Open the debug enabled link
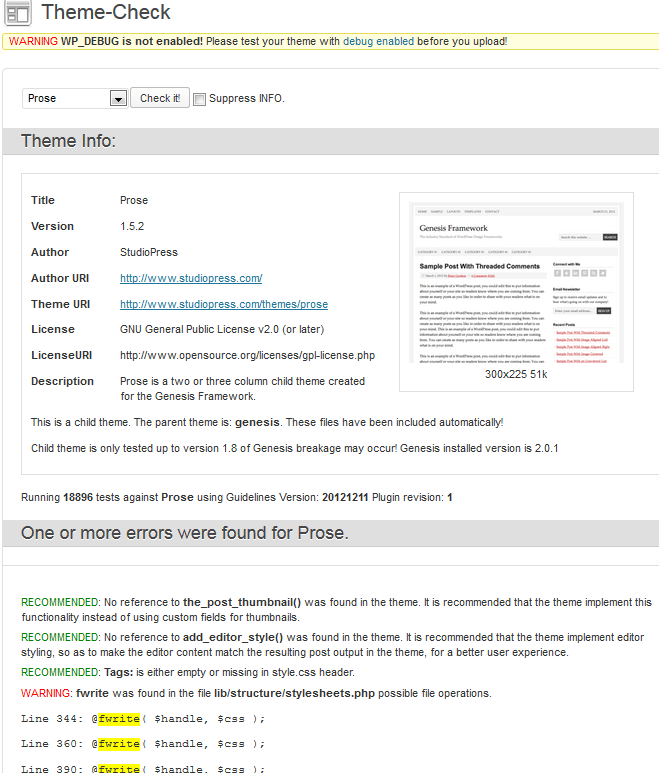The width and height of the screenshot is (659, 773). pos(378,41)
